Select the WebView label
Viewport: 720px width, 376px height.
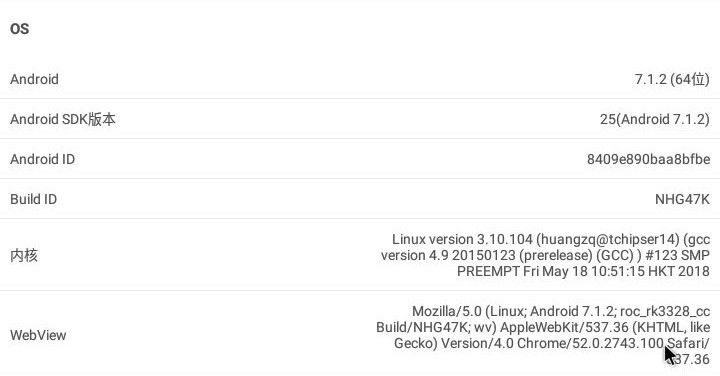38,335
